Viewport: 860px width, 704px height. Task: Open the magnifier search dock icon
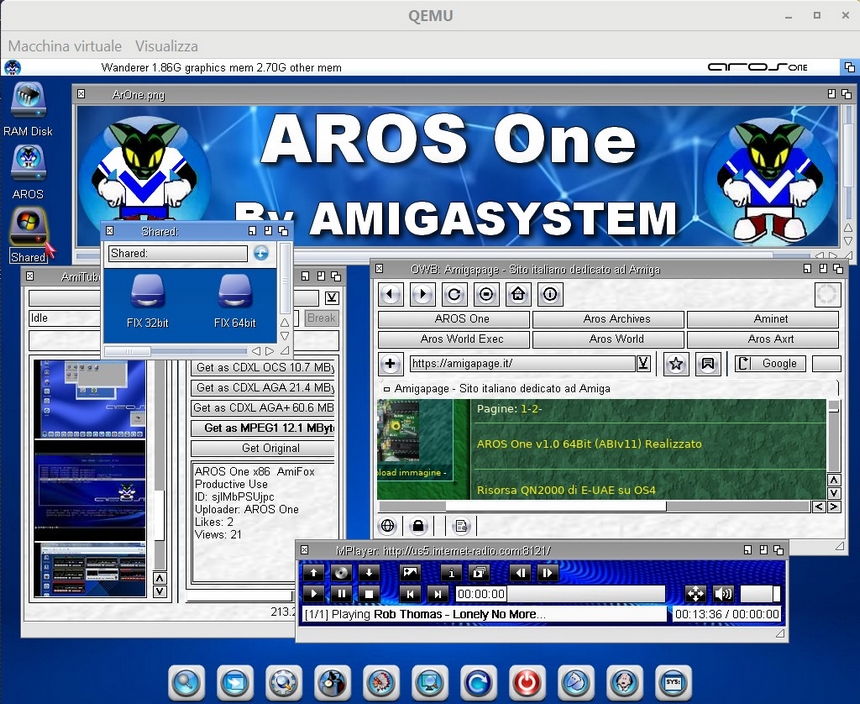coord(186,682)
